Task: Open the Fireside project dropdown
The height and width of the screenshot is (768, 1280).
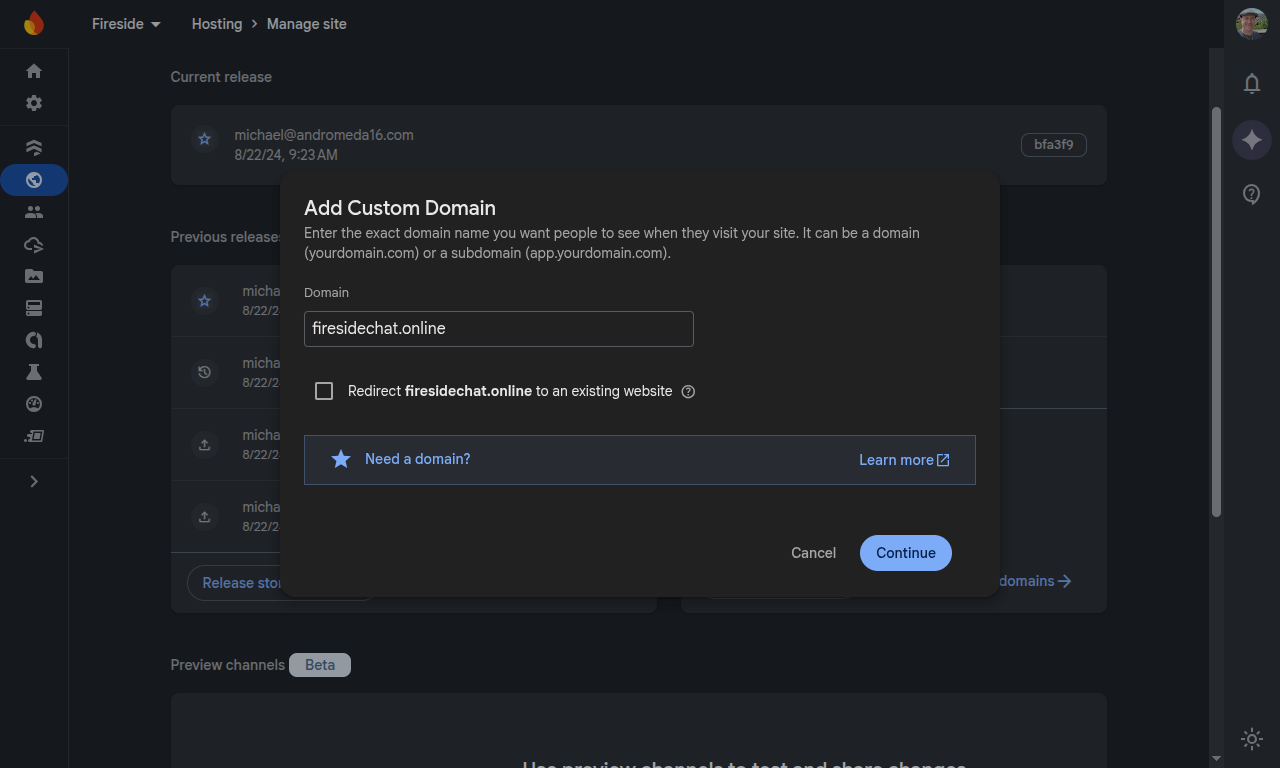Action: pyautogui.click(x=126, y=24)
